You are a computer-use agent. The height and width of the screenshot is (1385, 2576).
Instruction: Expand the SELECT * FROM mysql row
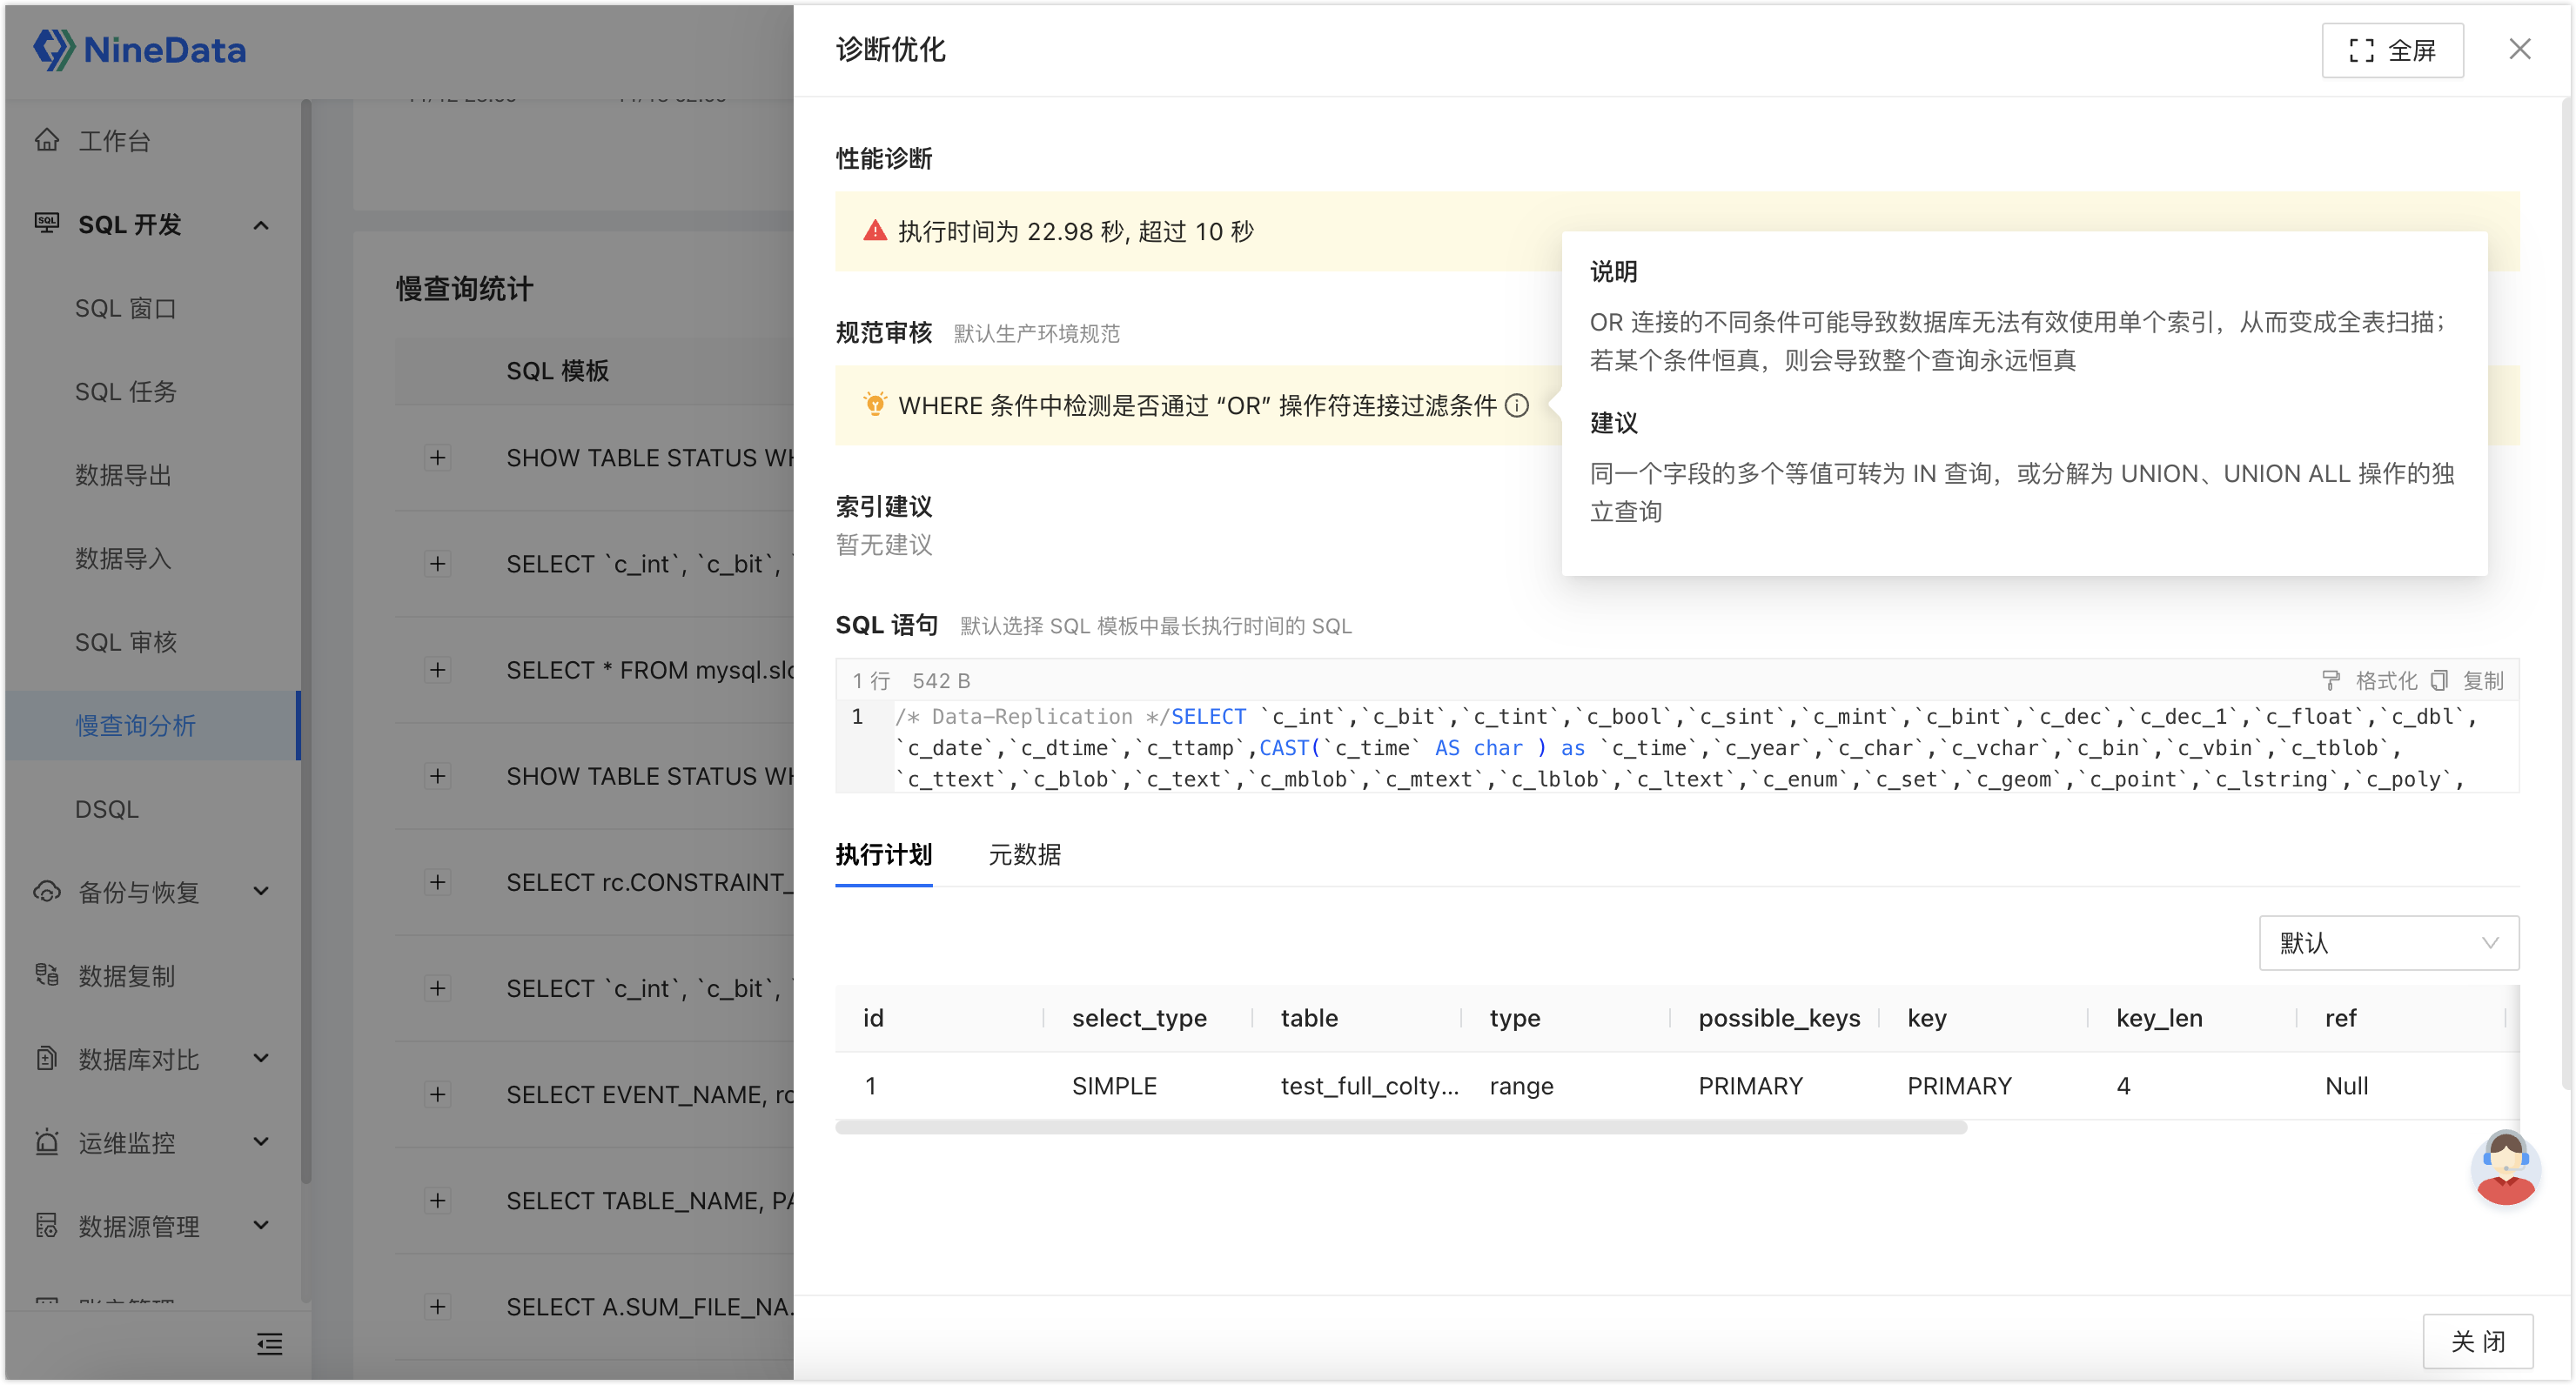click(437, 670)
